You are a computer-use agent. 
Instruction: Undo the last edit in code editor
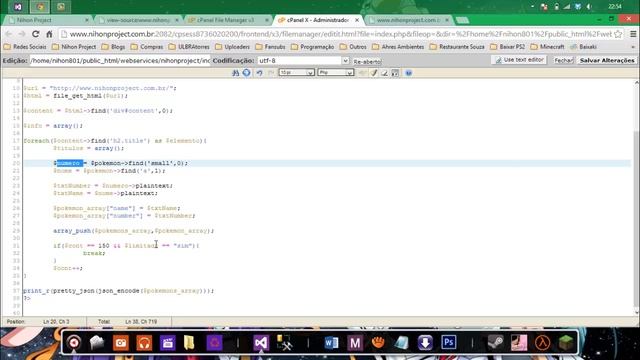tap(259, 73)
